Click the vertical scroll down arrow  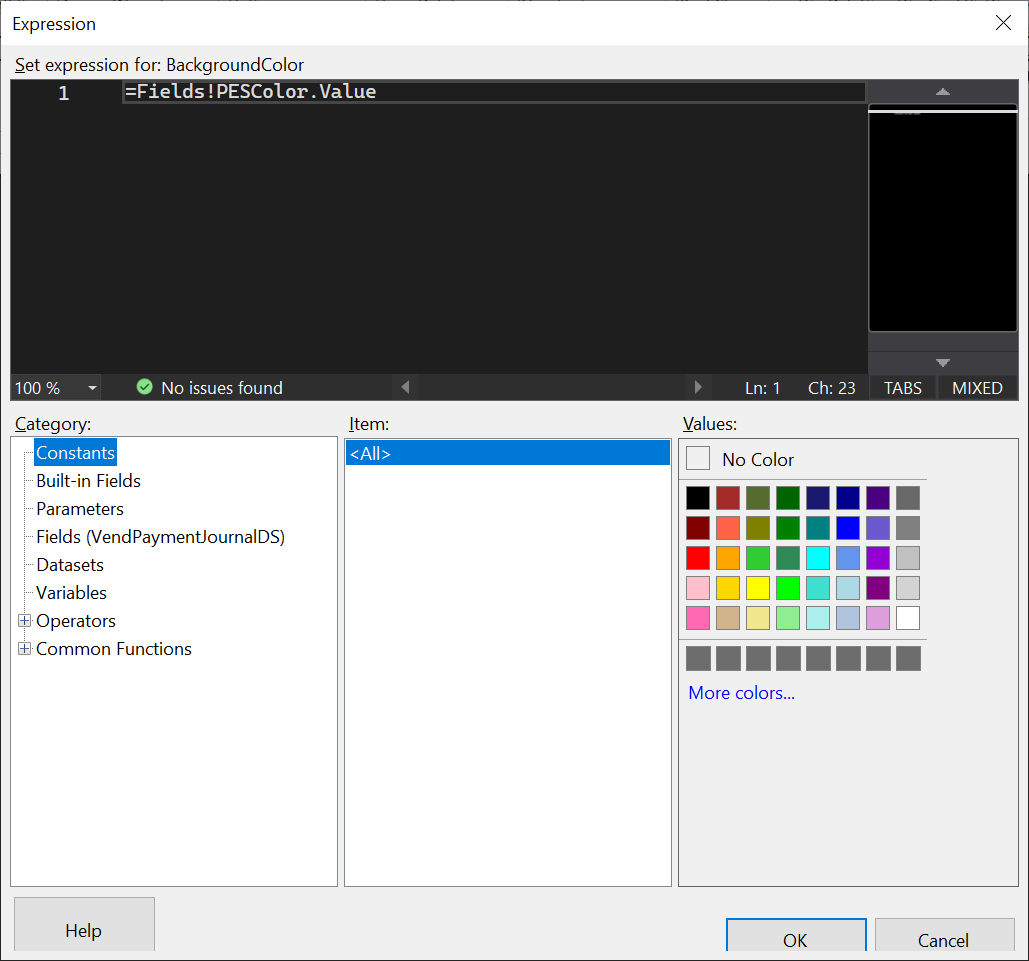point(943,362)
